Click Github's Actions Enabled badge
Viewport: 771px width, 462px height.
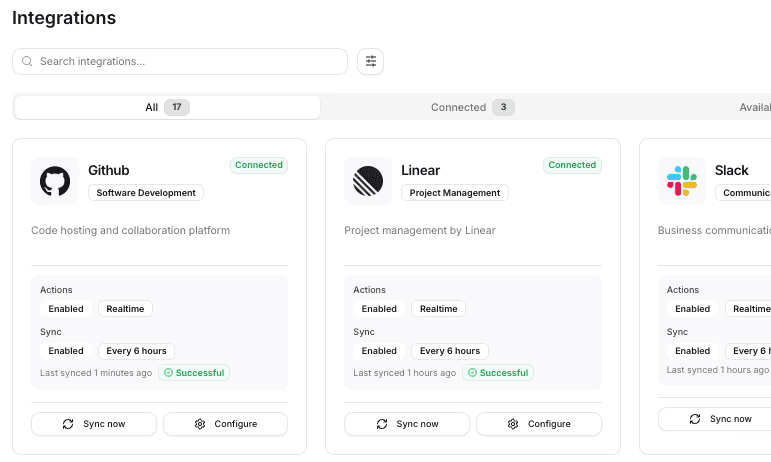(x=66, y=309)
